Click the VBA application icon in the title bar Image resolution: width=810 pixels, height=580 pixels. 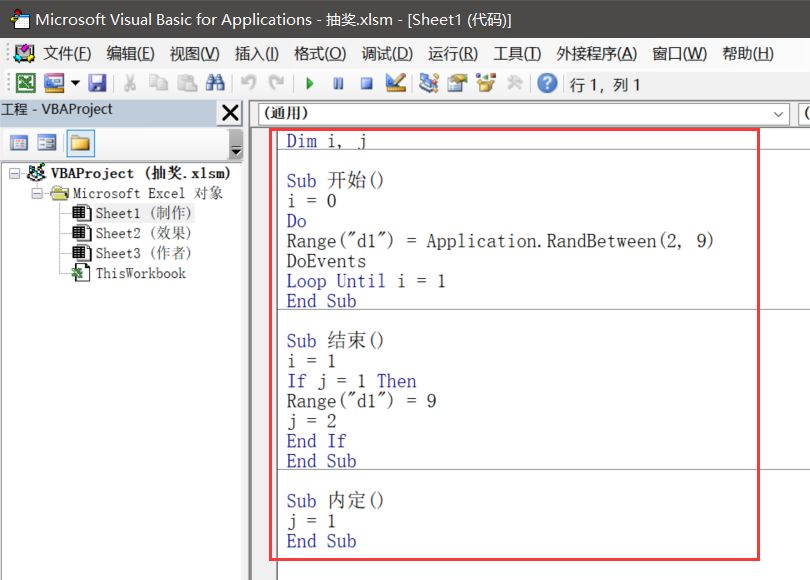(x=20, y=19)
